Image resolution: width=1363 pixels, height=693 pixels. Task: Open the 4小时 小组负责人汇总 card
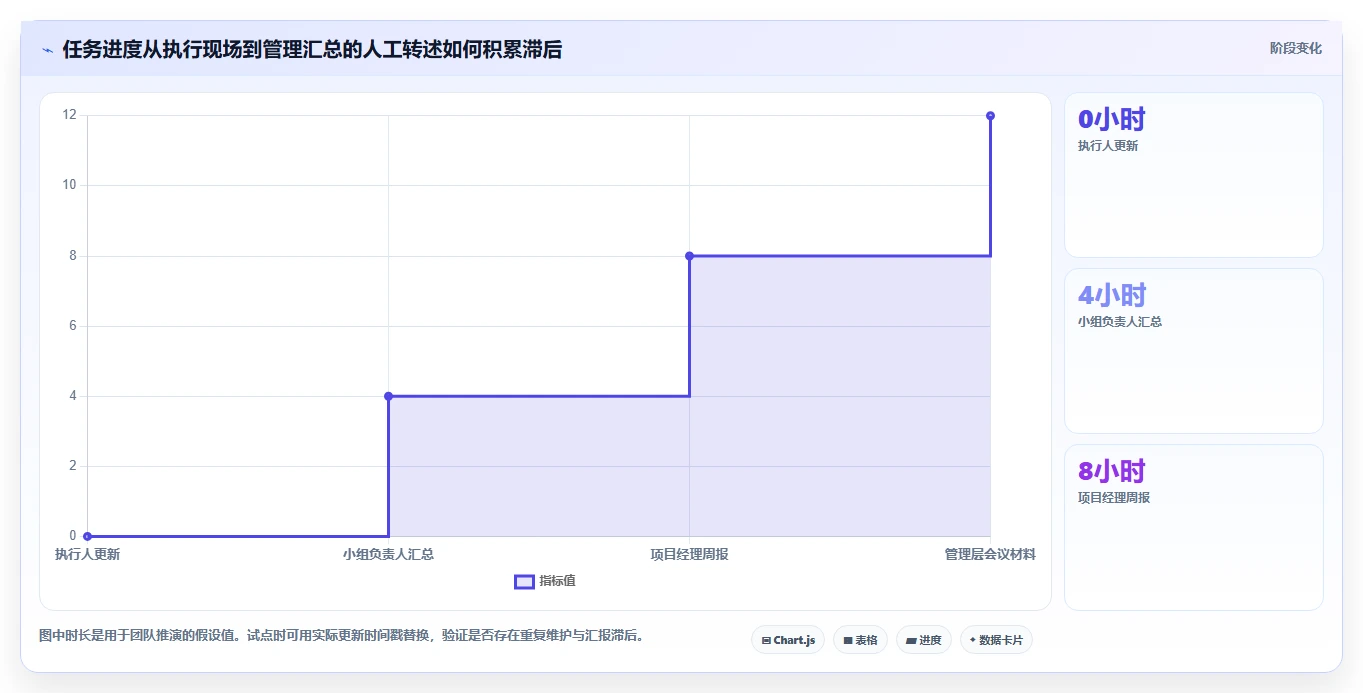pyautogui.click(x=1194, y=351)
